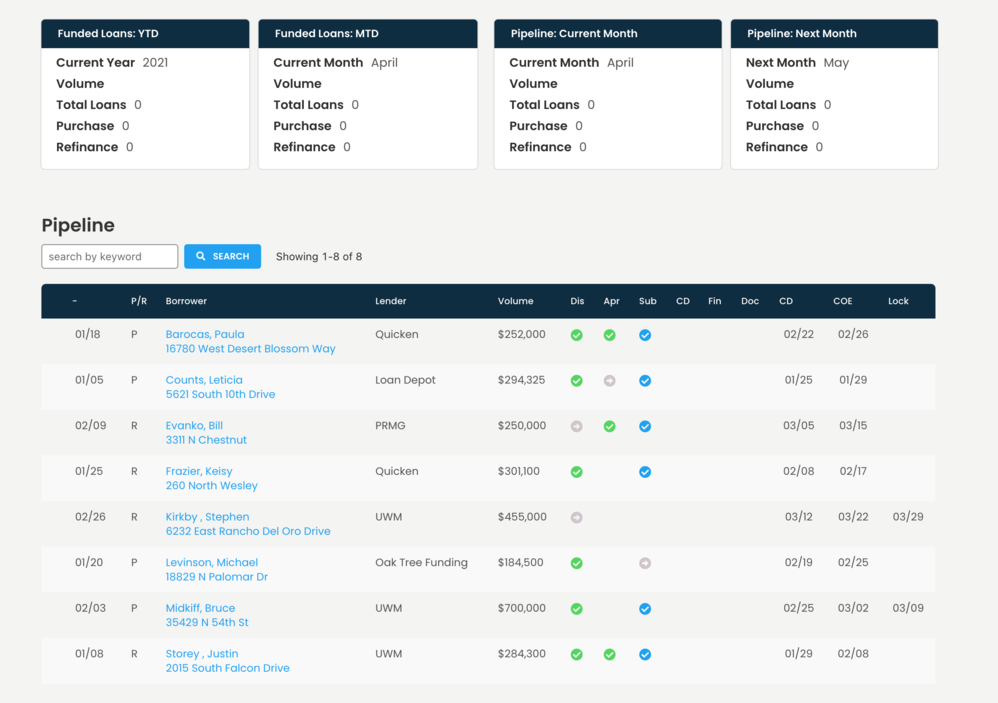Open borrower Barocas, Paula link
This screenshot has width=998, height=703.
coord(205,334)
